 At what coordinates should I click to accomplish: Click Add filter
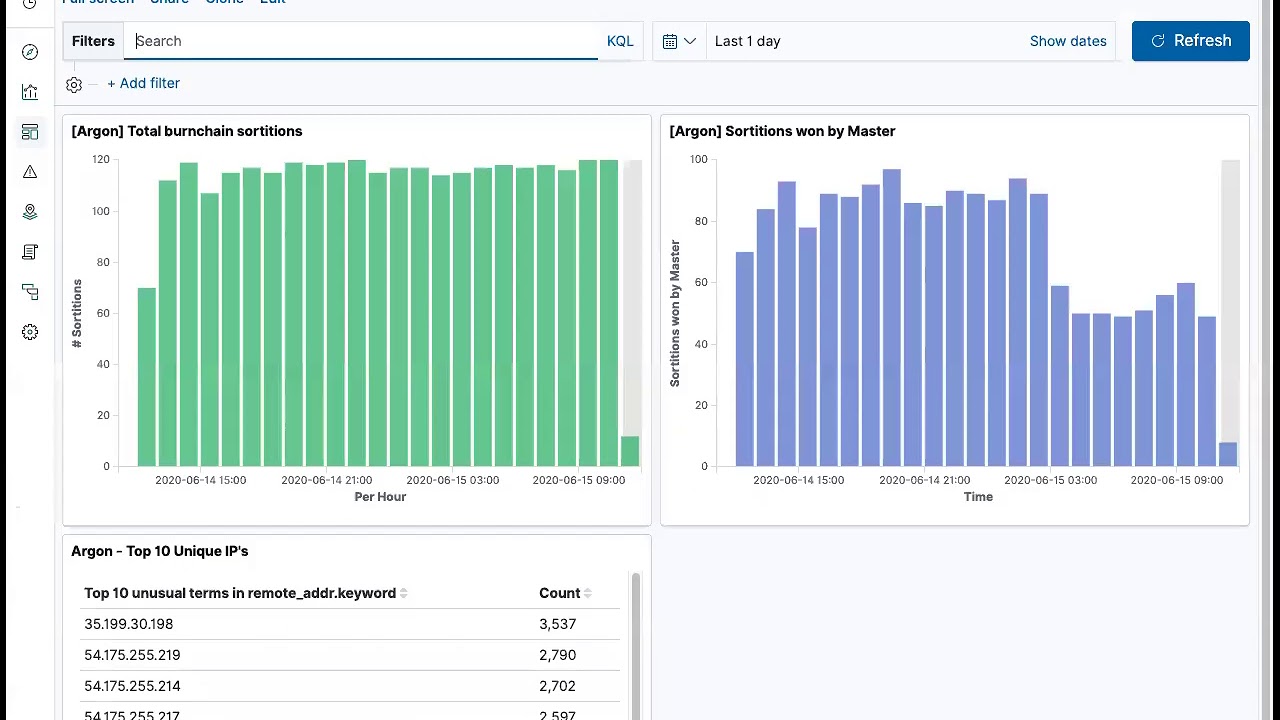pos(144,83)
